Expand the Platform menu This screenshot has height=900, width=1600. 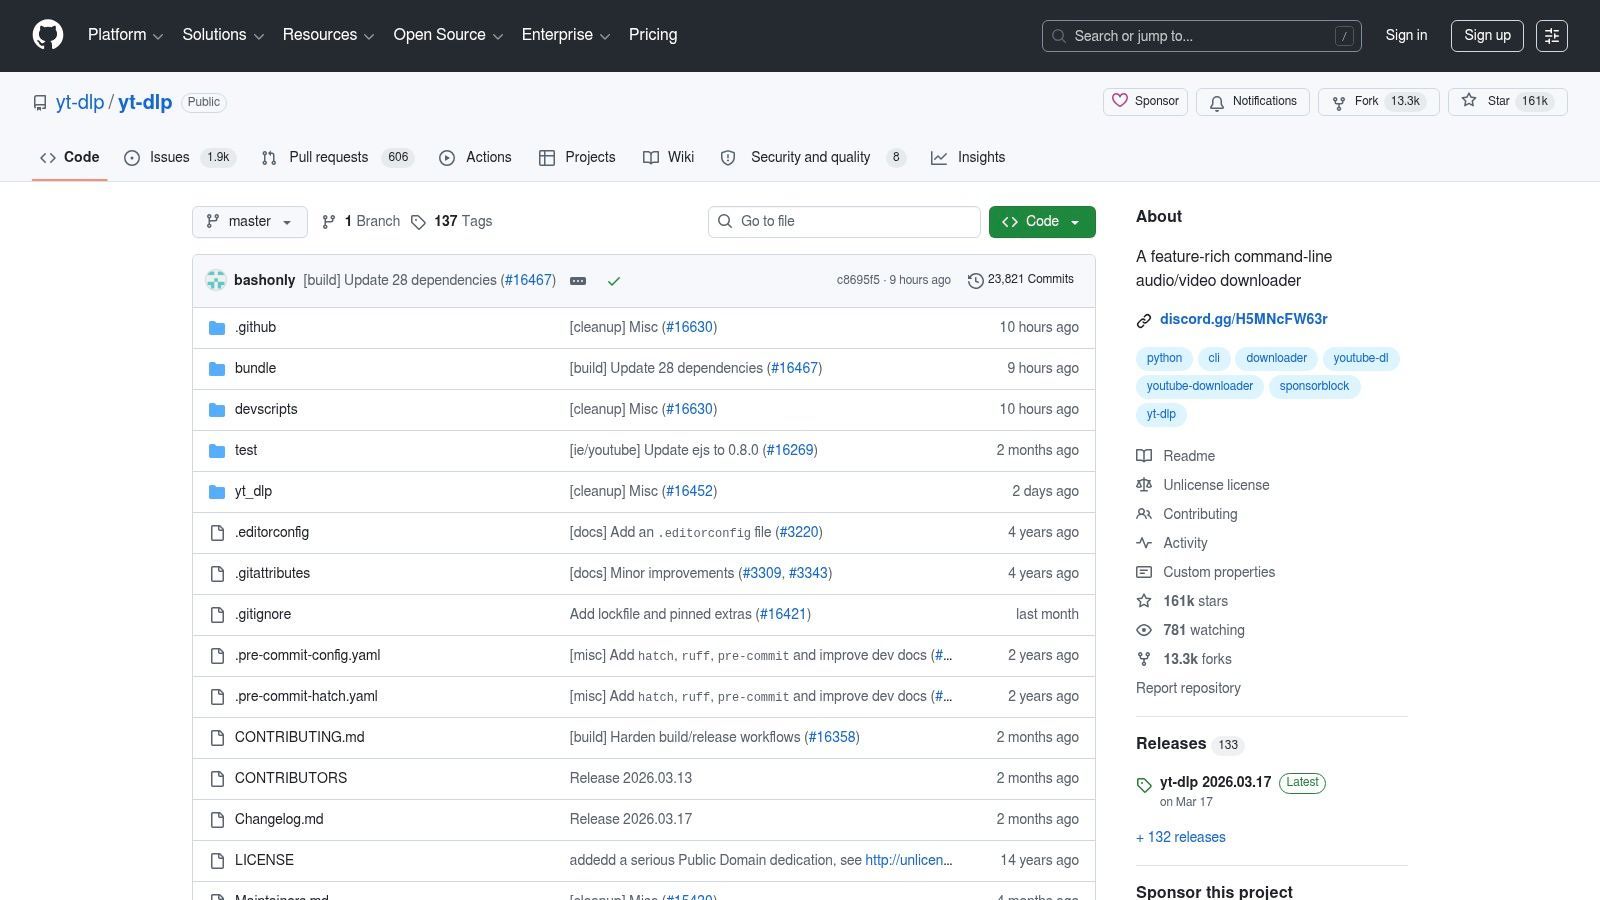pyautogui.click(x=125, y=35)
